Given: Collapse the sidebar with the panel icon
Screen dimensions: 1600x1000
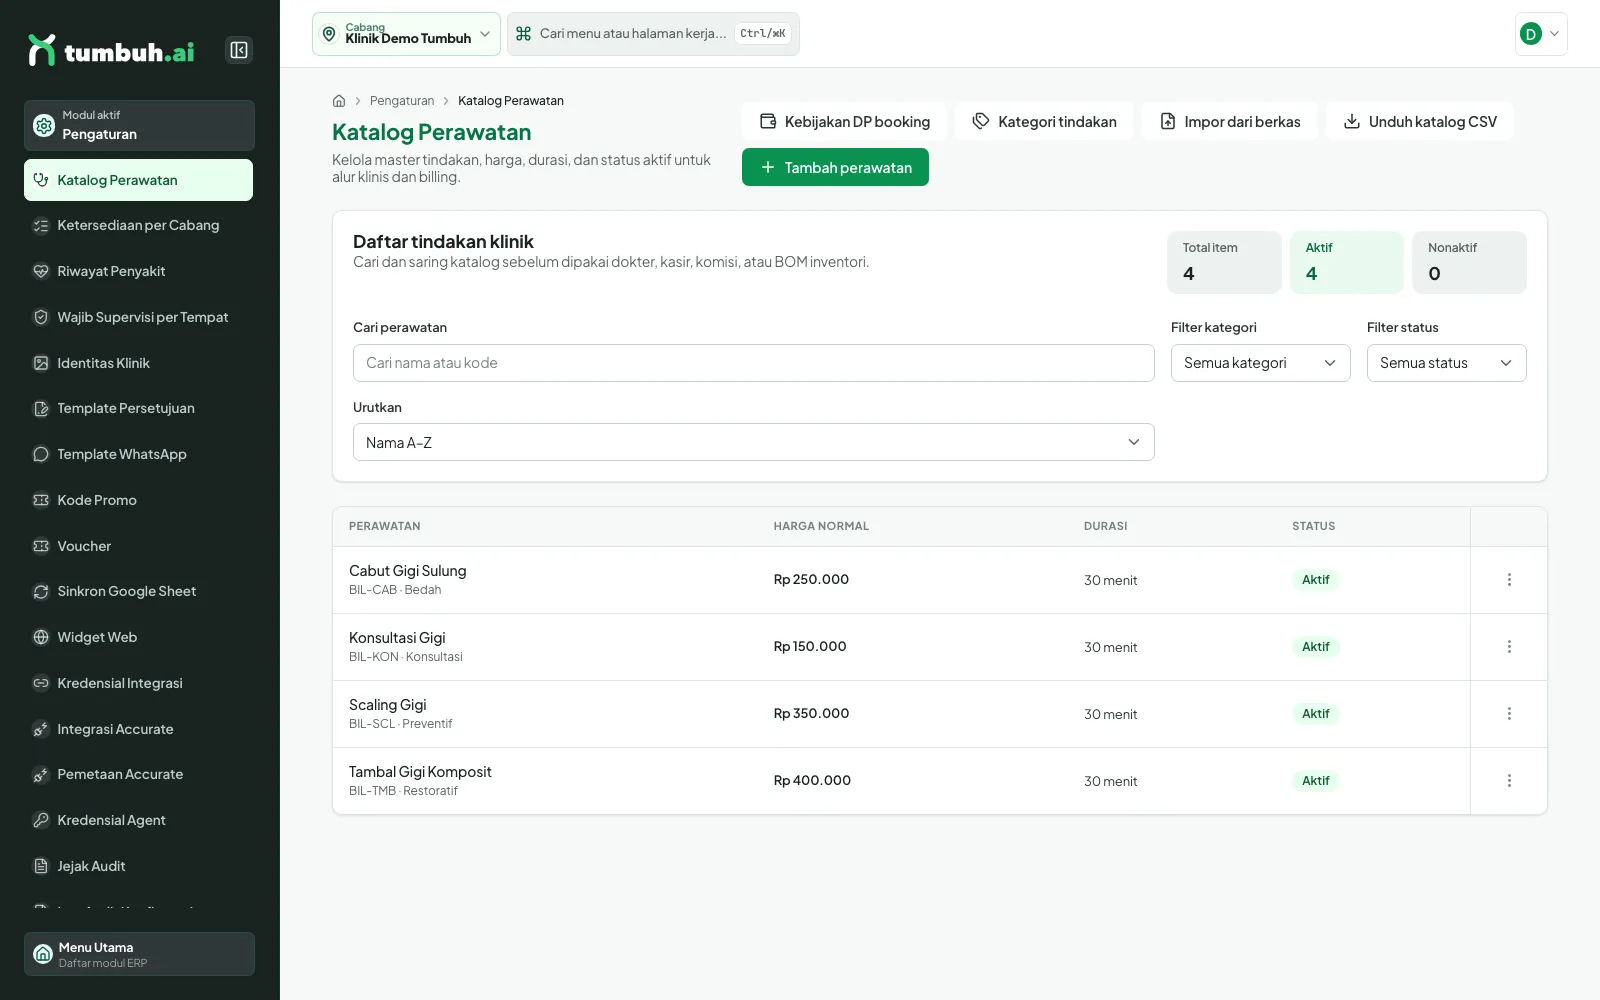Looking at the screenshot, I should (x=239, y=50).
